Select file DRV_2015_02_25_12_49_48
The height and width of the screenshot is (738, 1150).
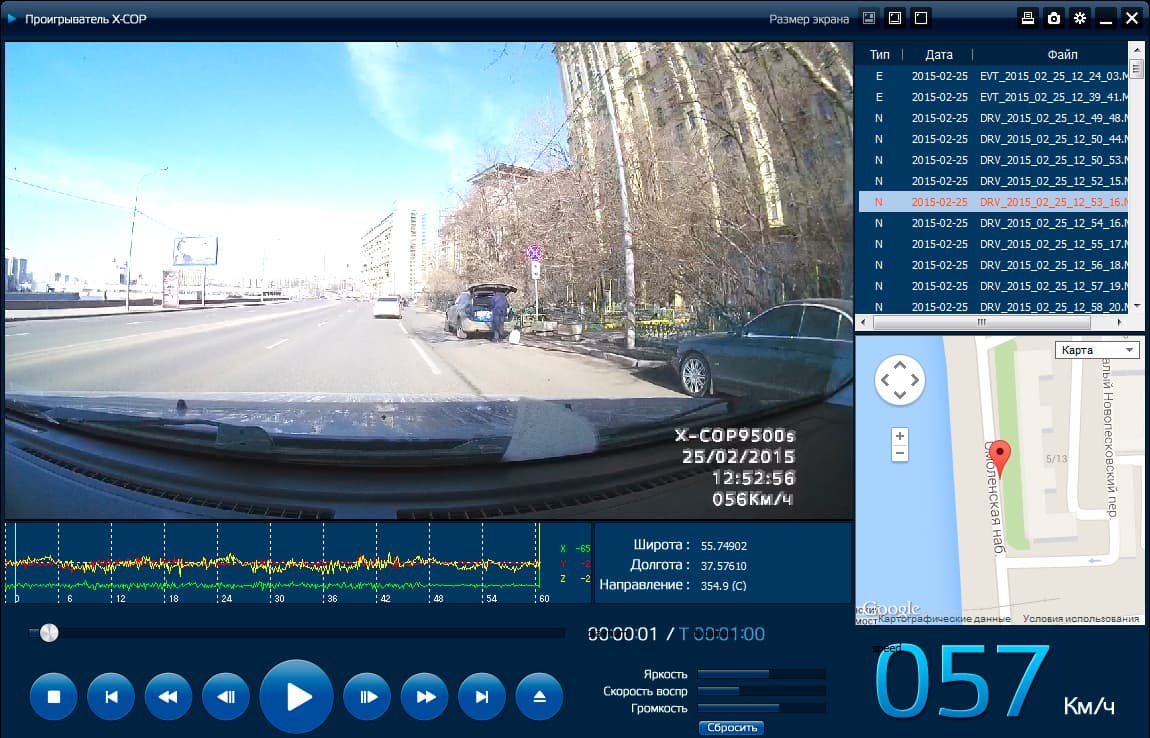(993, 118)
